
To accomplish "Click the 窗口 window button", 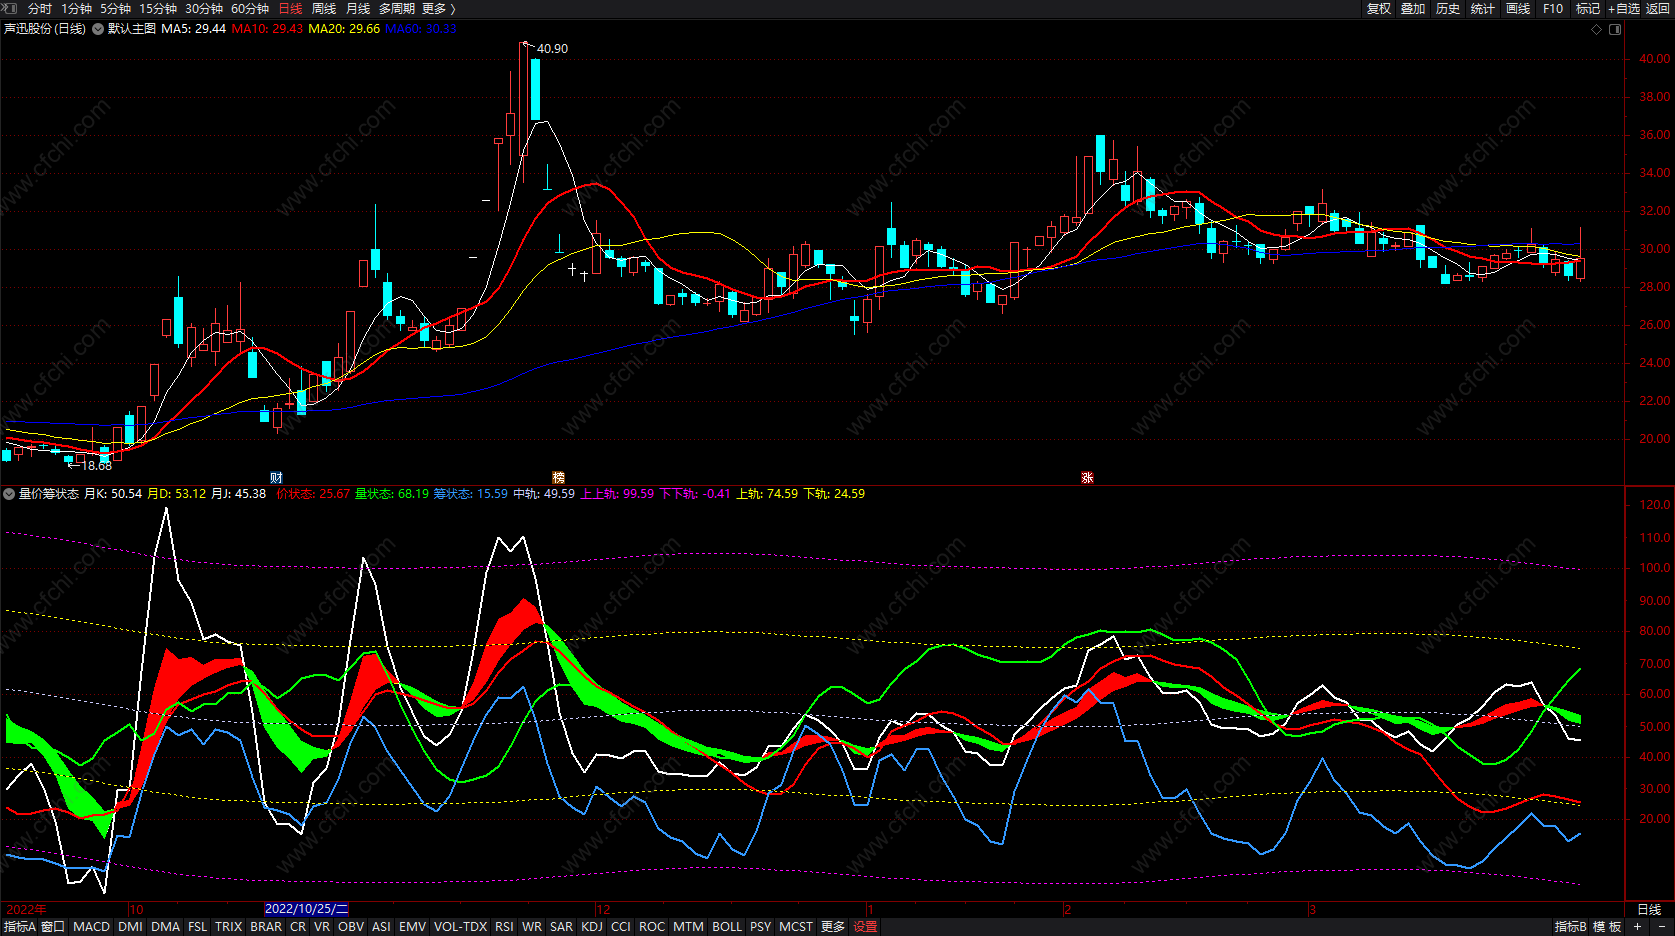I will (53, 927).
